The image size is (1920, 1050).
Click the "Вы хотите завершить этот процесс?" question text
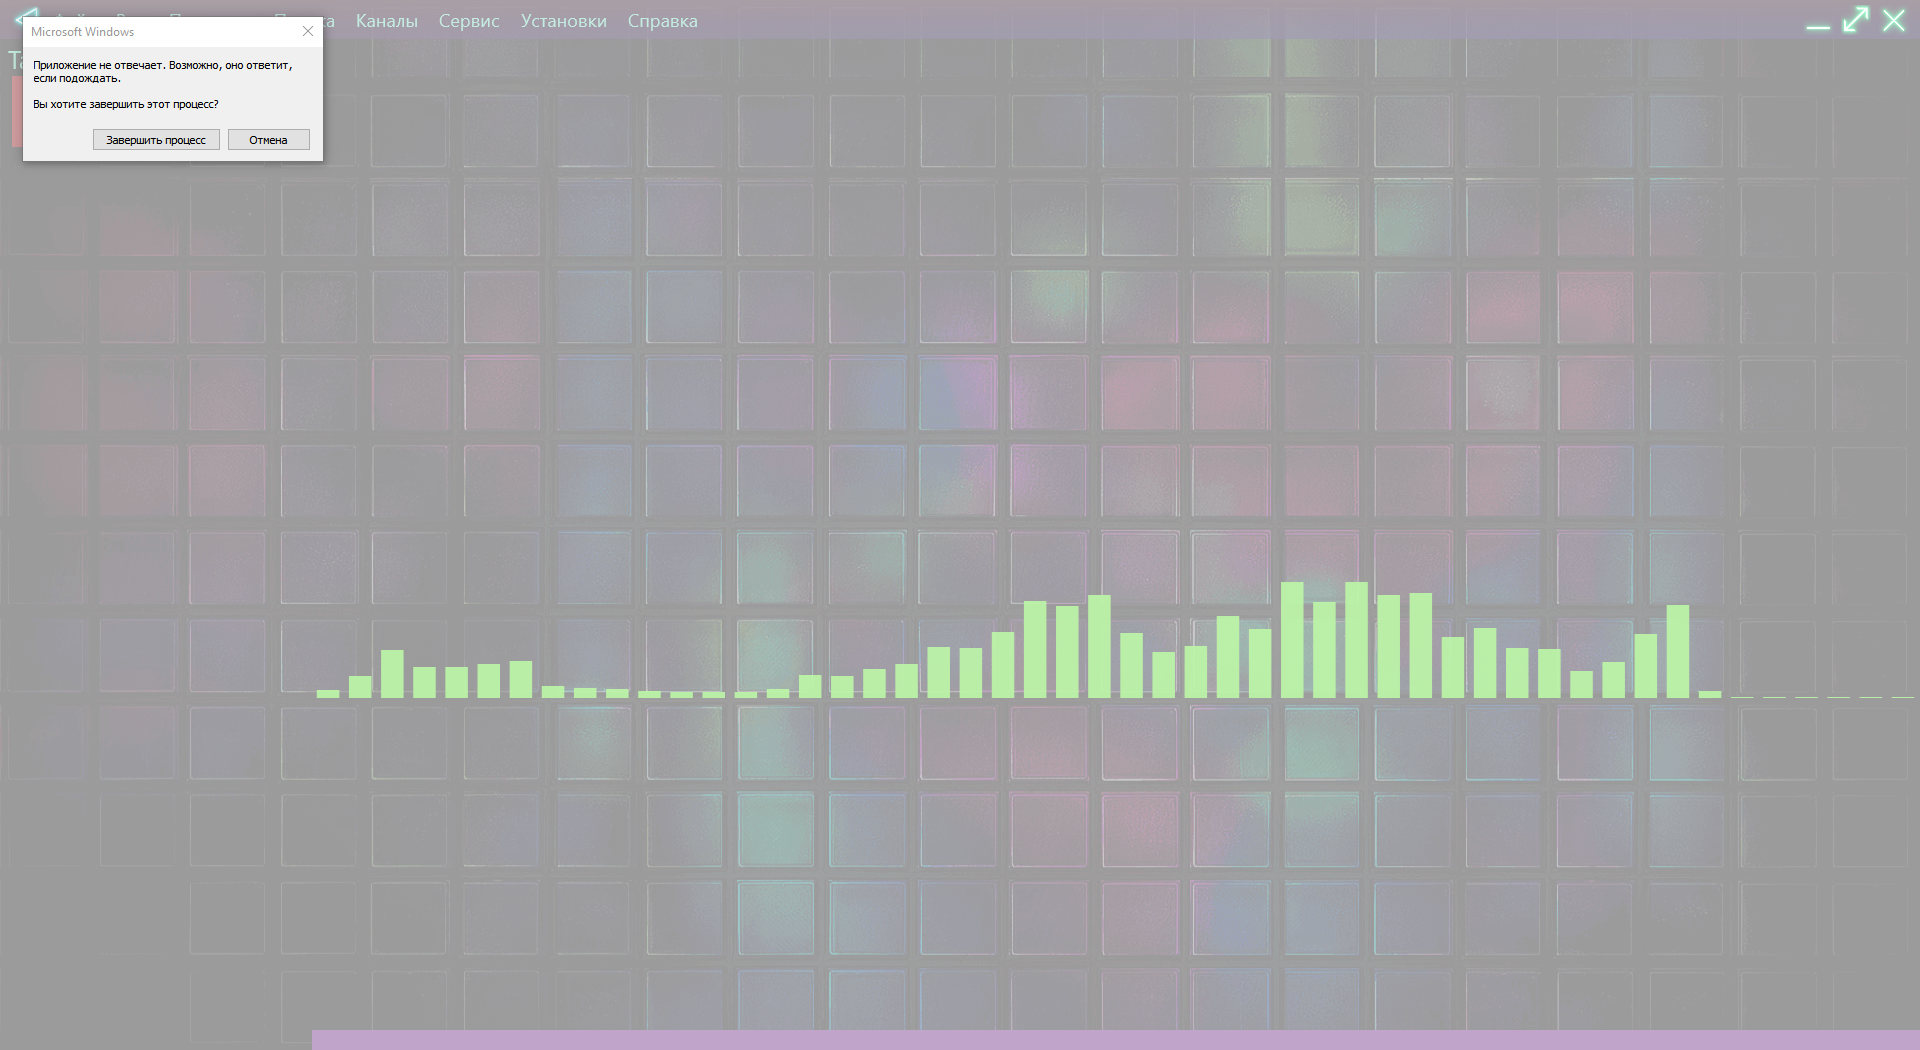click(x=126, y=104)
